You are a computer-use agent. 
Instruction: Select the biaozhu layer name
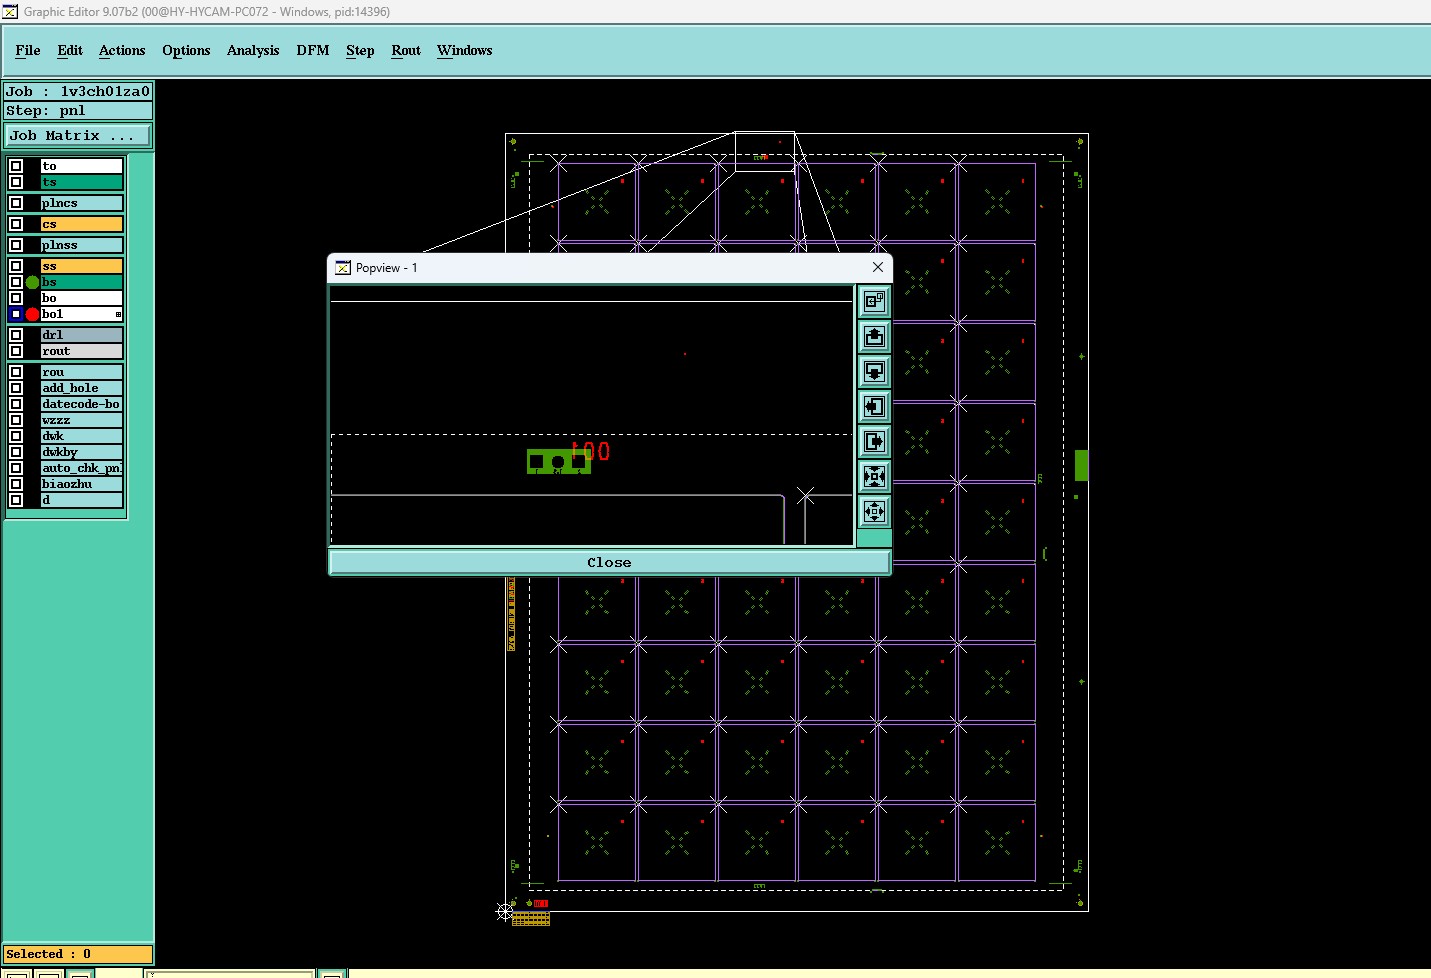[x=82, y=484]
